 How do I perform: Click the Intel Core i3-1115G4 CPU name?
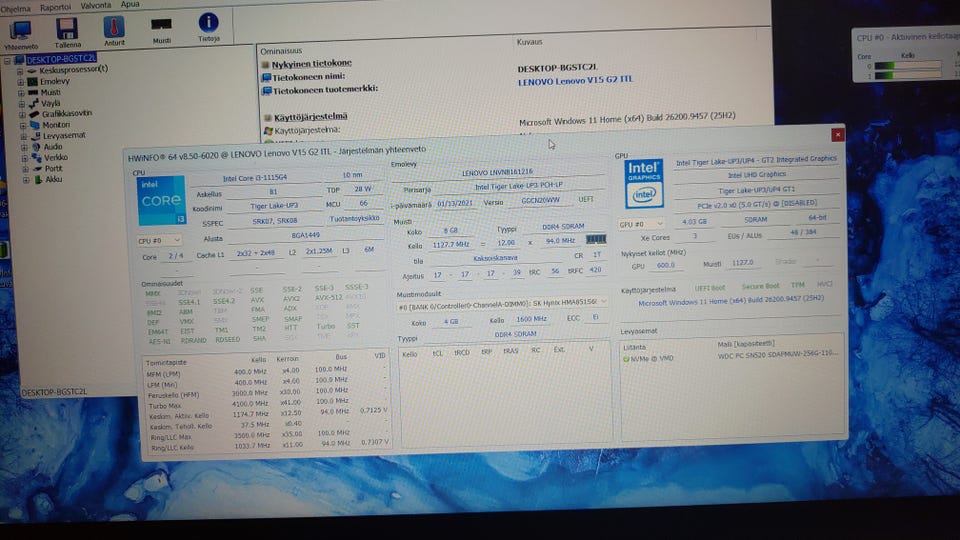(255, 178)
